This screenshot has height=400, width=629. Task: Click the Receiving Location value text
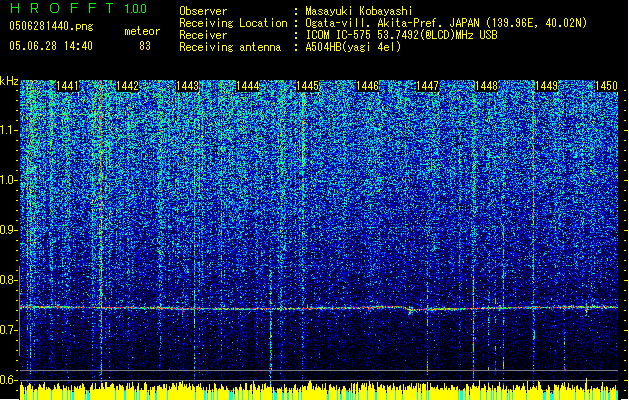pyautogui.click(x=446, y=23)
